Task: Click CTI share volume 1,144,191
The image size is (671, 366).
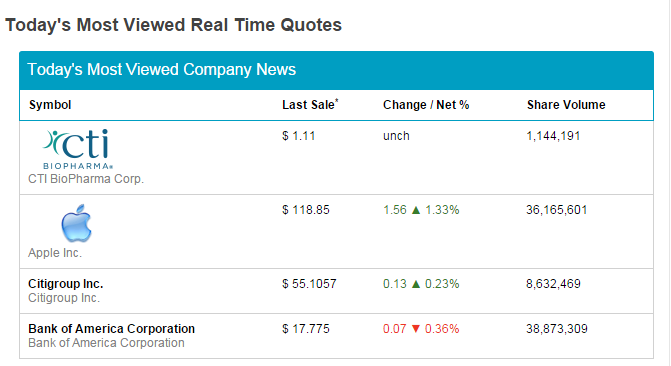Action: coord(553,136)
